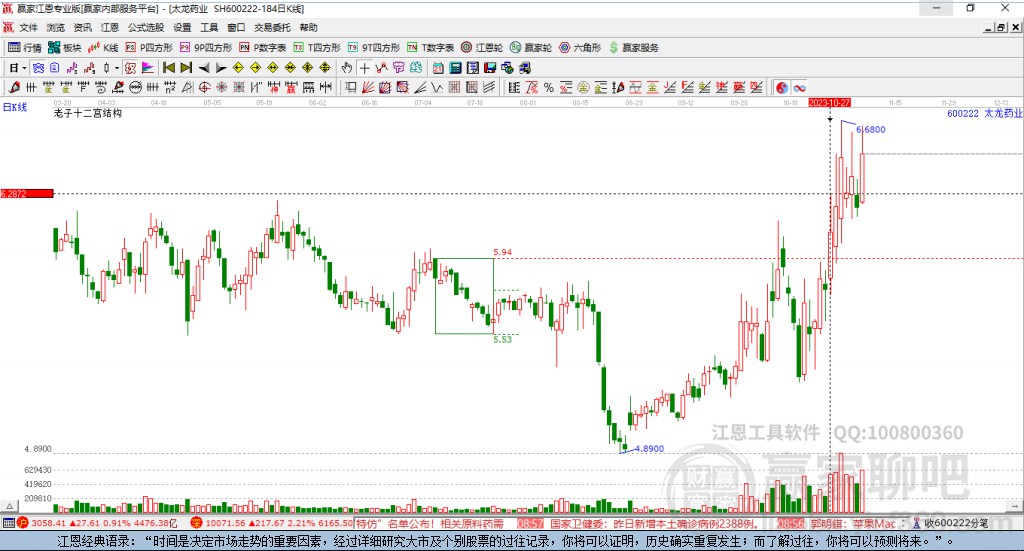
Task: Click the 600222 太龙药业 stock label
Action: 985,113
